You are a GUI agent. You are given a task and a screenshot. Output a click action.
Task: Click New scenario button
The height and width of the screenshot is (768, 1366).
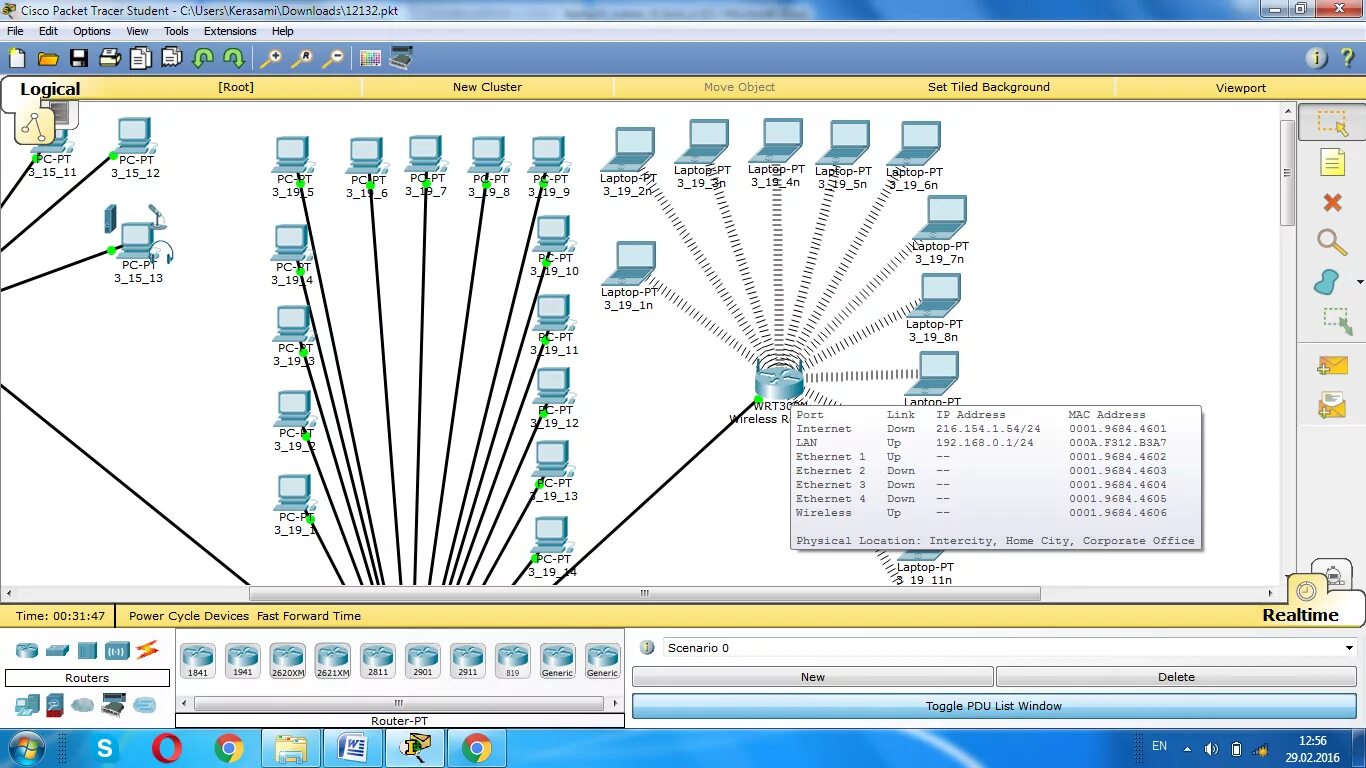click(813, 677)
